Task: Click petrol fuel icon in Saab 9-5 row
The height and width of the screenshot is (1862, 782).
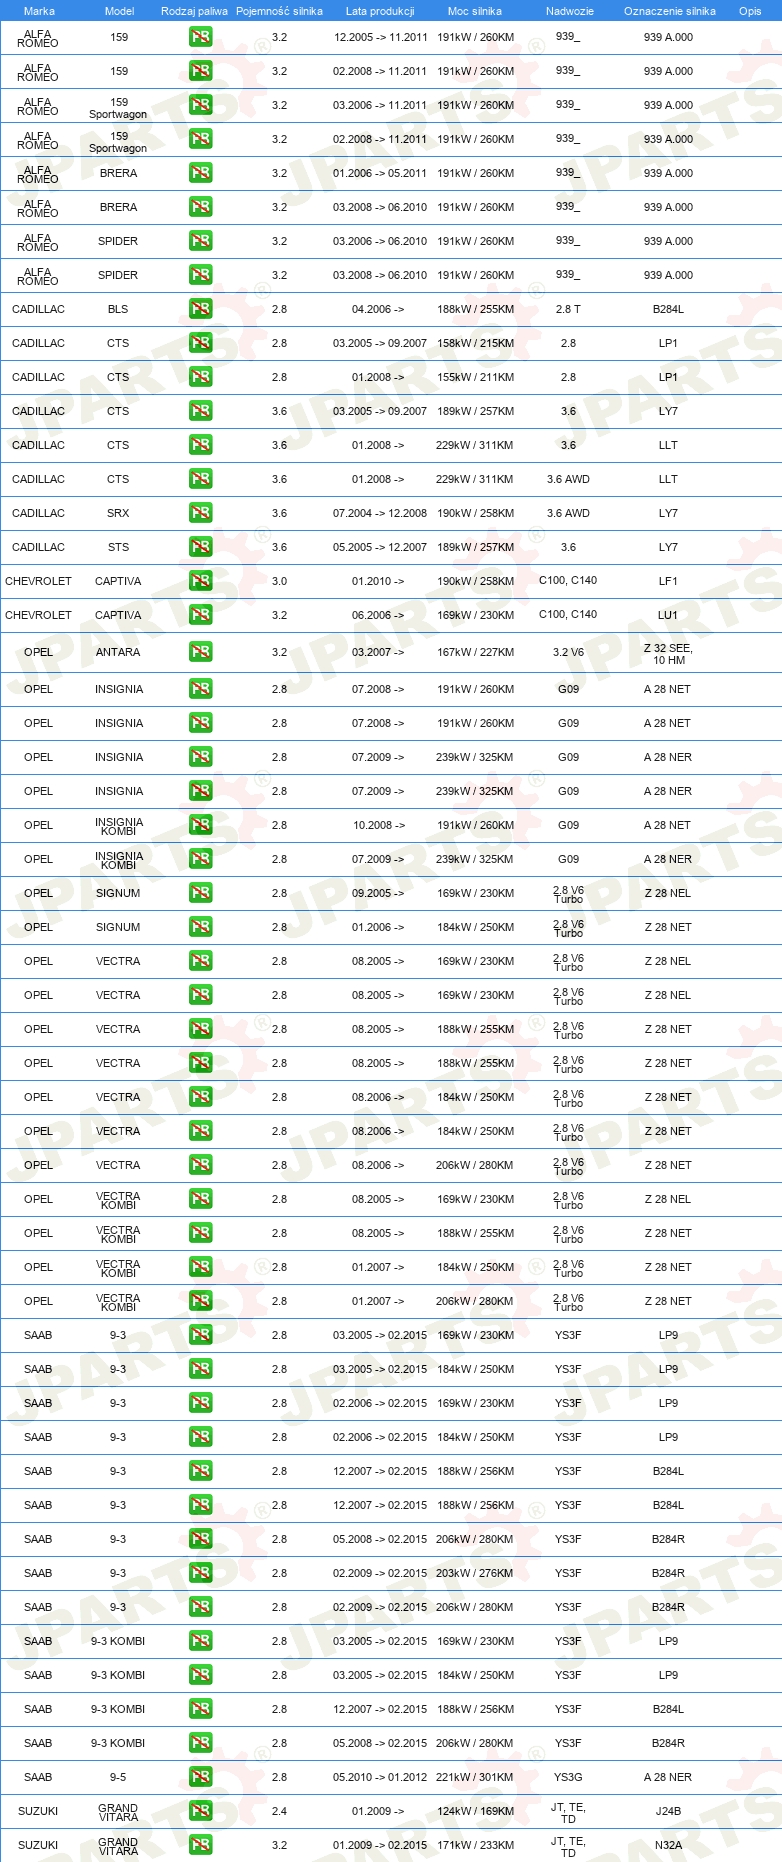Action: coord(200,1777)
